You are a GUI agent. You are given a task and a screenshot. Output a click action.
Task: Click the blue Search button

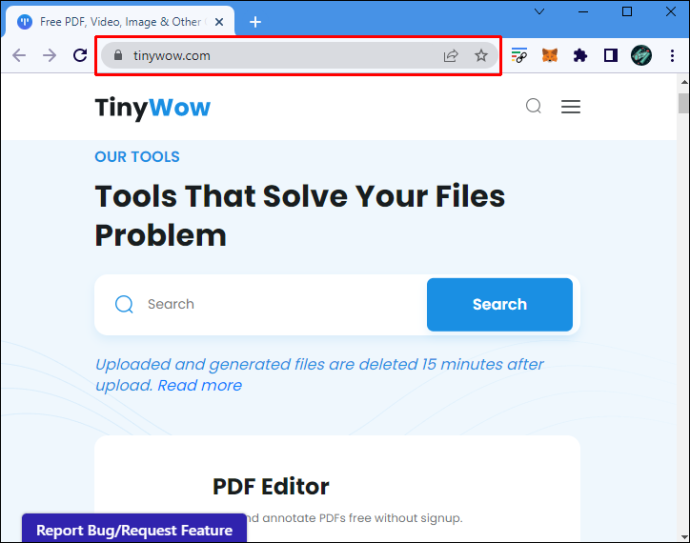[x=499, y=305]
